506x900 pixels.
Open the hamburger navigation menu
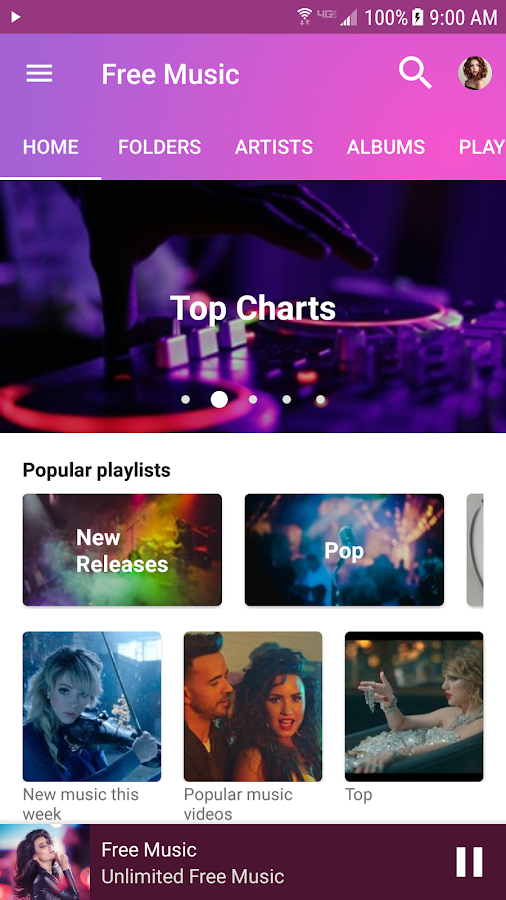pyautogui.click(x=39, y=73)
